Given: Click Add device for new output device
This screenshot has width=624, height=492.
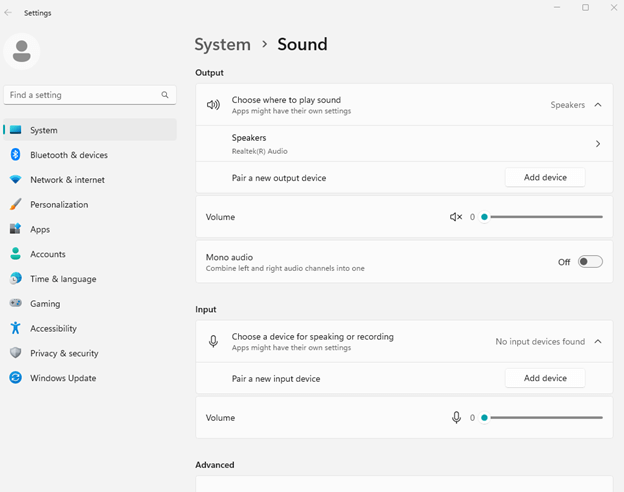Looking at the screenshot, I should pos(545,177).
